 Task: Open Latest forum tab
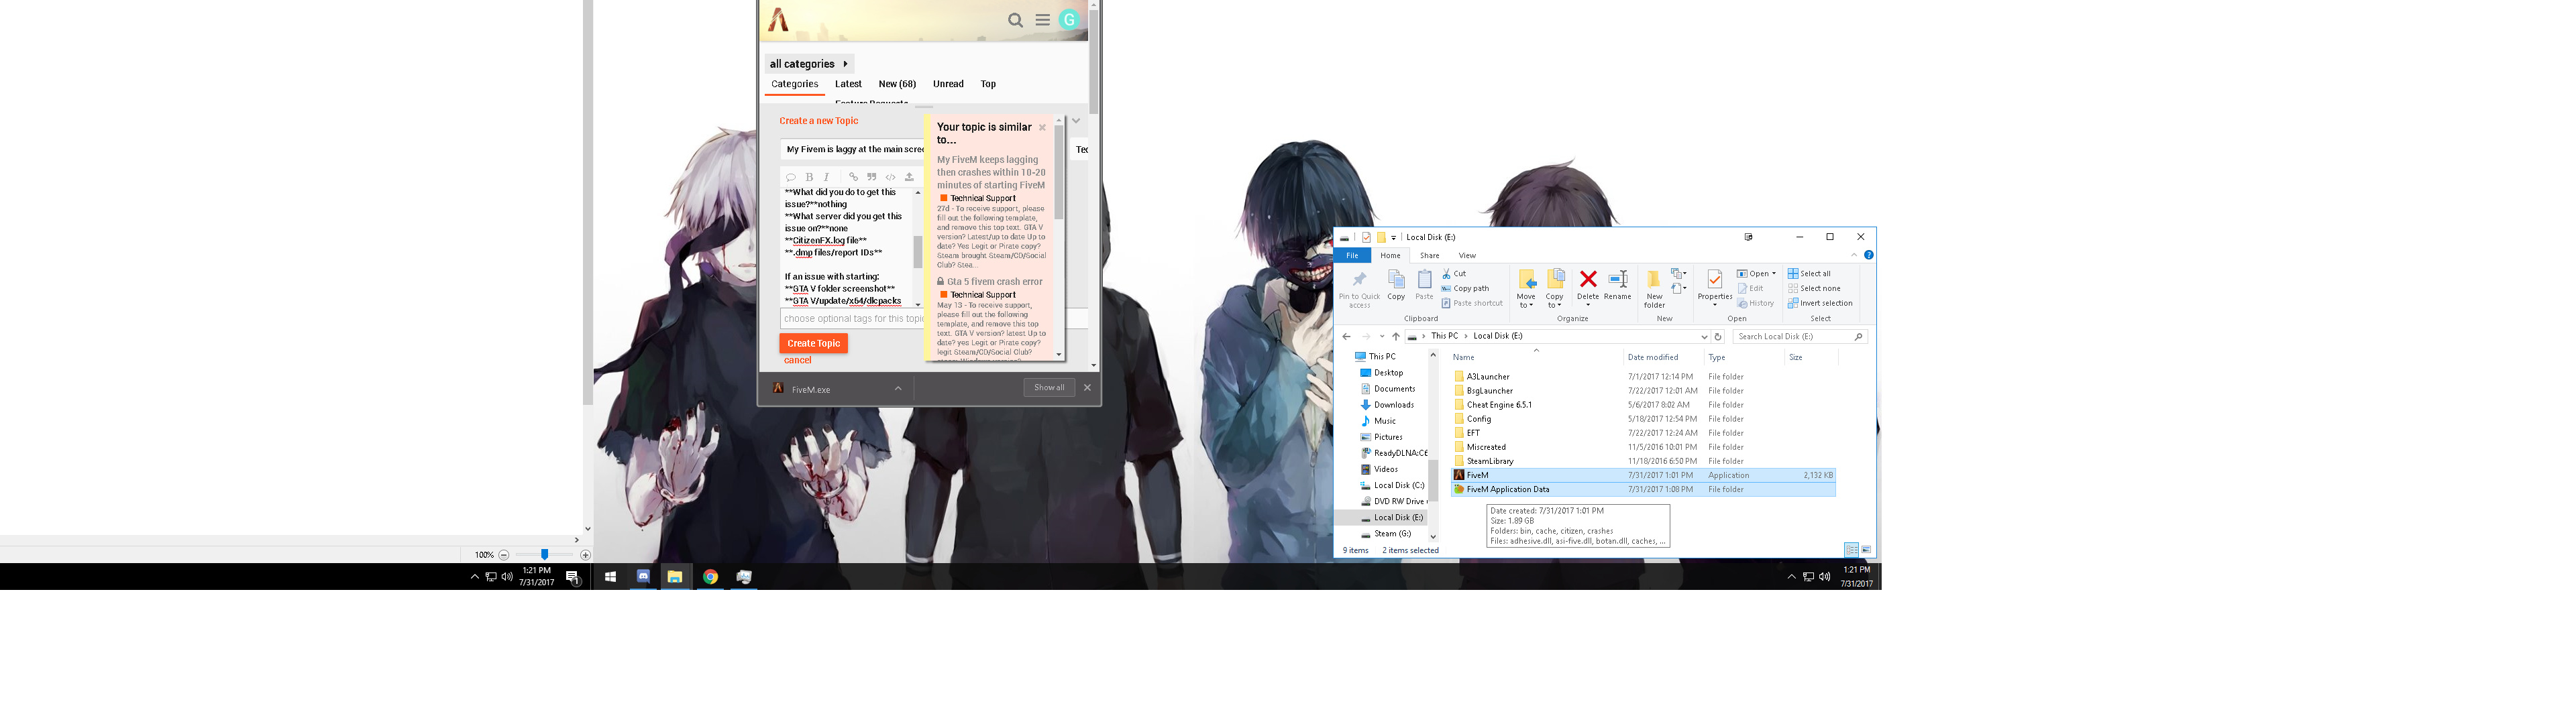coord(848,84)
